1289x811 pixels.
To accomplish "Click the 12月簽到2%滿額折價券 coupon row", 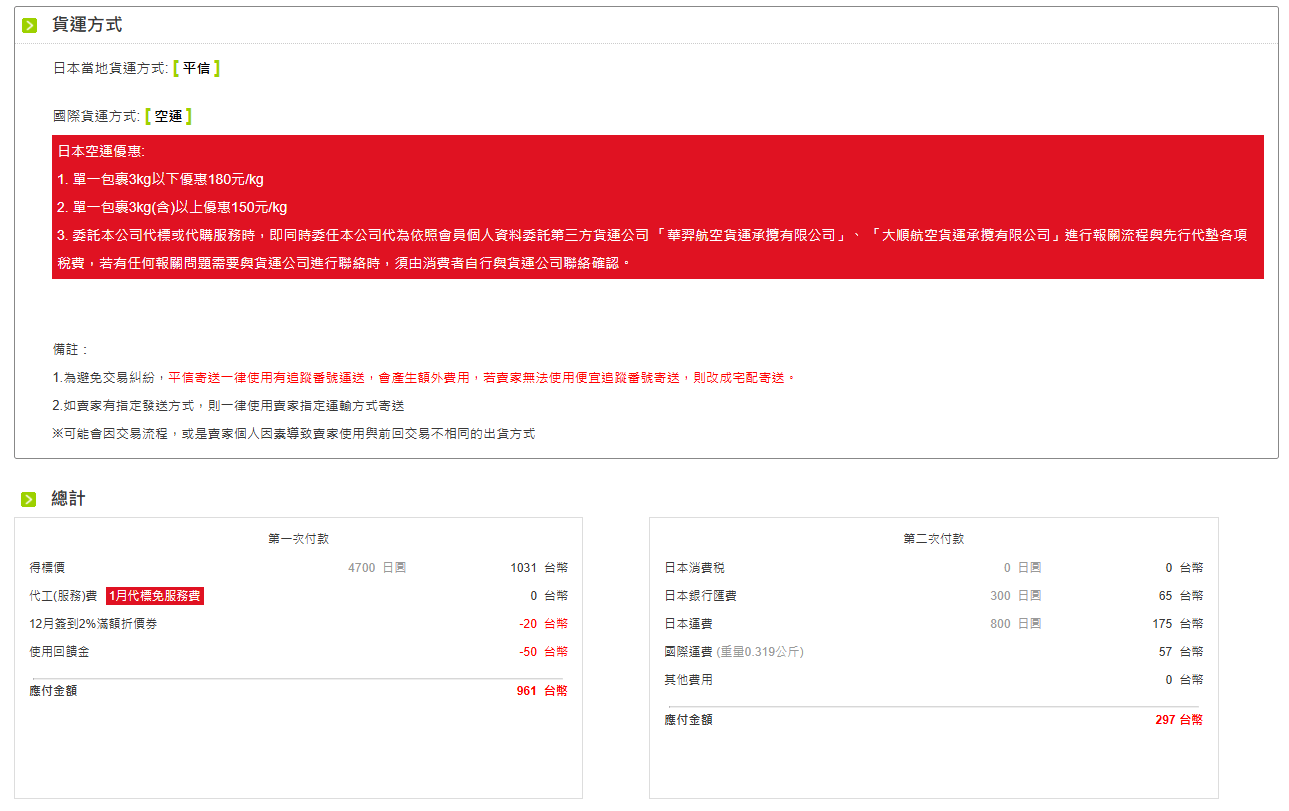I will coord(93,624).
